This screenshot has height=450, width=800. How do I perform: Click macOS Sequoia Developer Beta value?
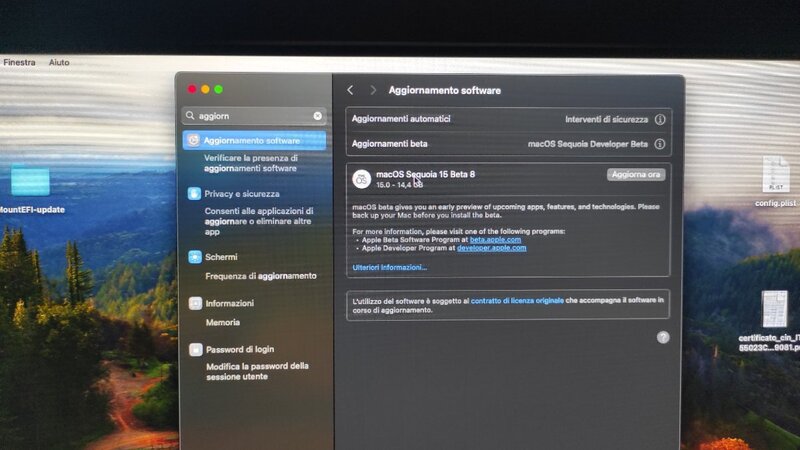point(588,144)
